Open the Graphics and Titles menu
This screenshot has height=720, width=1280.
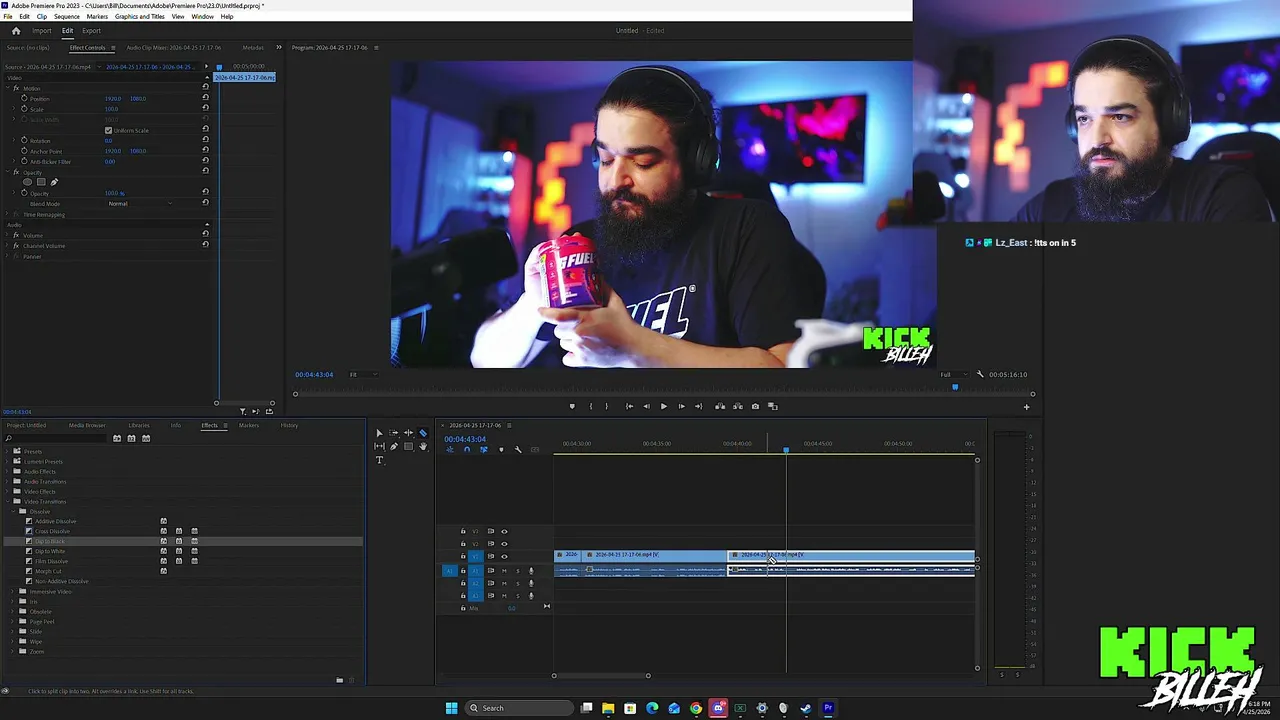(140, 17)
